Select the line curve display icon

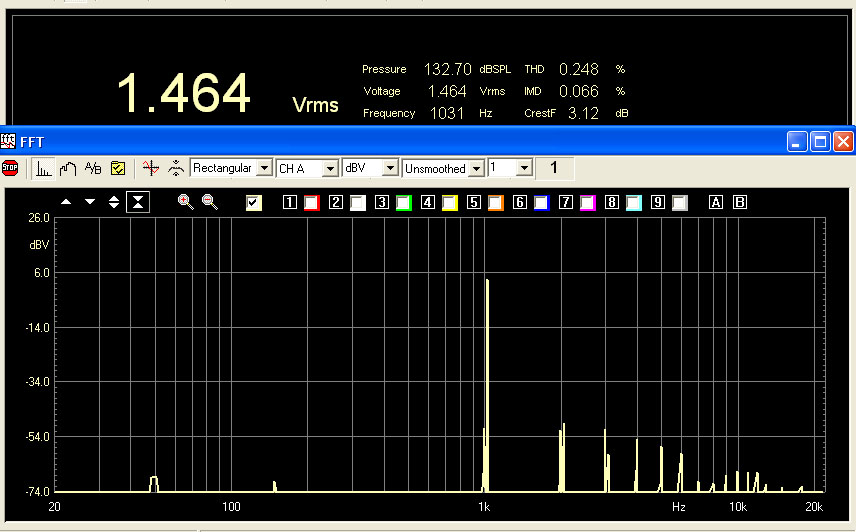(x=68, y=168)
